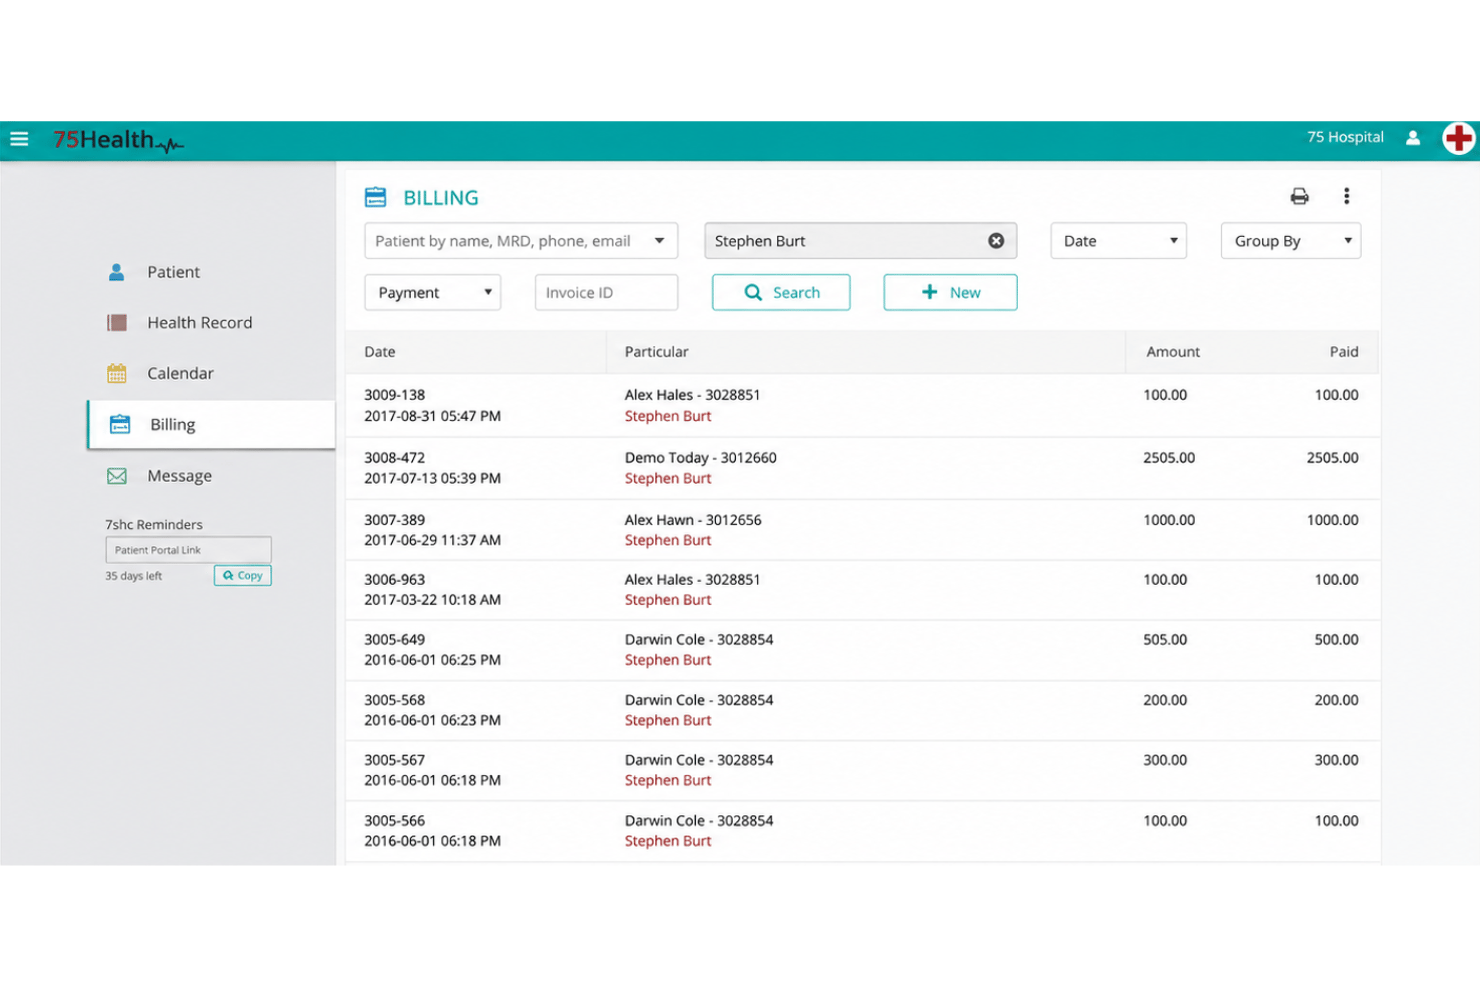
Task: Open invoice 3007-389
Action: 394,520
